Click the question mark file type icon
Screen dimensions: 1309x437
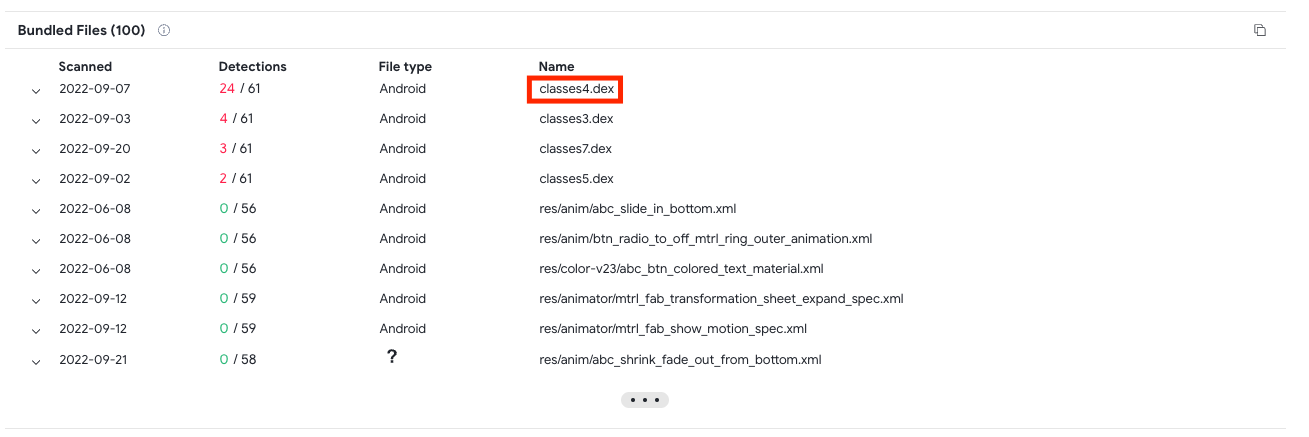click(x=392, y=356)
